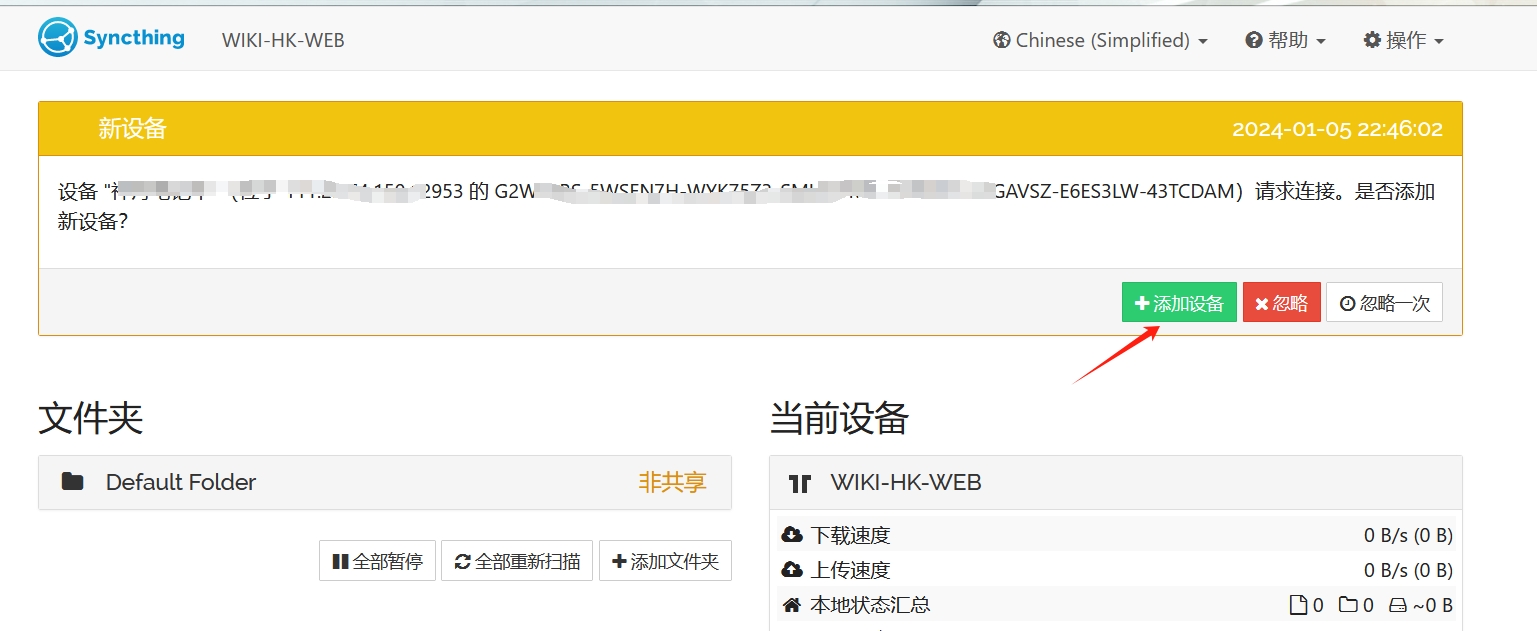
Task: Click the 忽略 button
Action: (1281, 302)
